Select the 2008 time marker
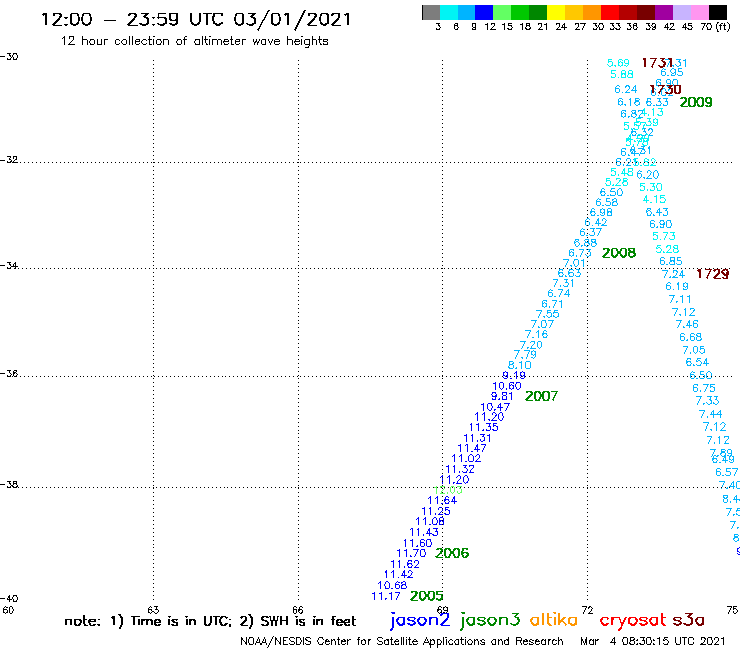This screenshot has width=740, height=650. [619, 253]
